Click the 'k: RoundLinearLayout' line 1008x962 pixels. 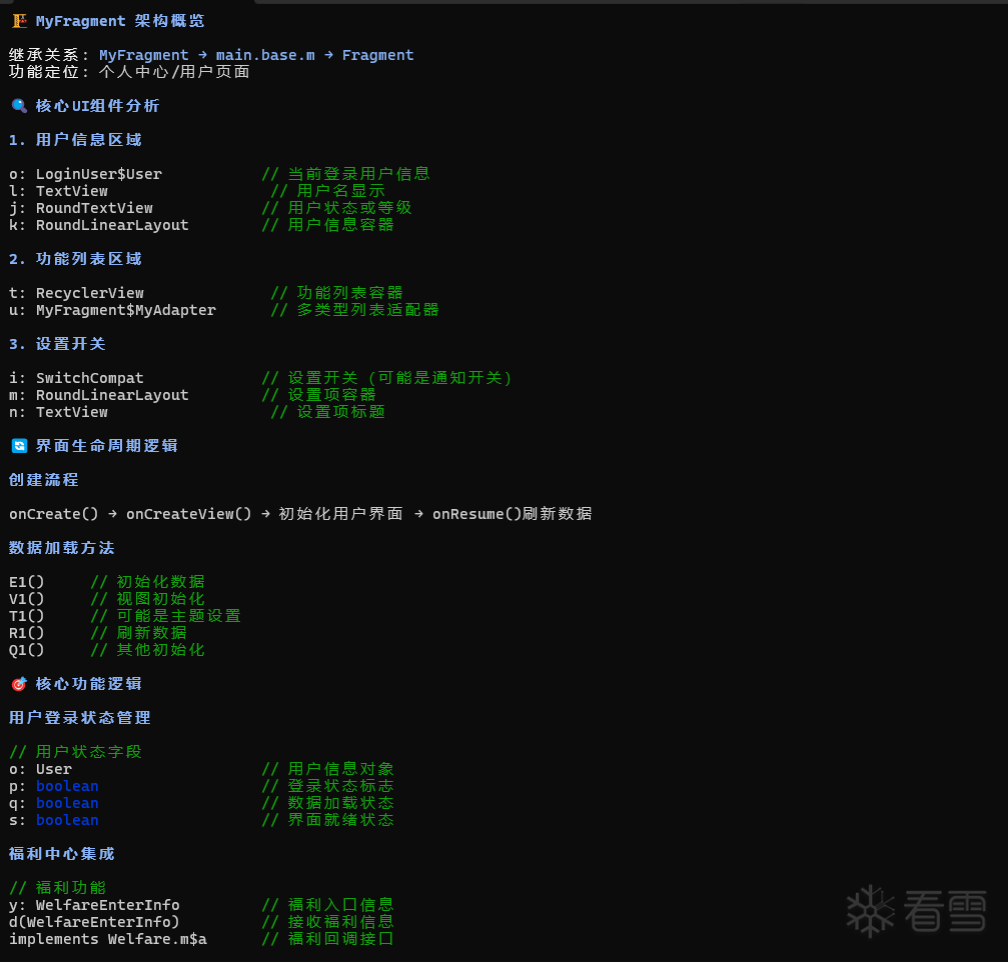99,225
